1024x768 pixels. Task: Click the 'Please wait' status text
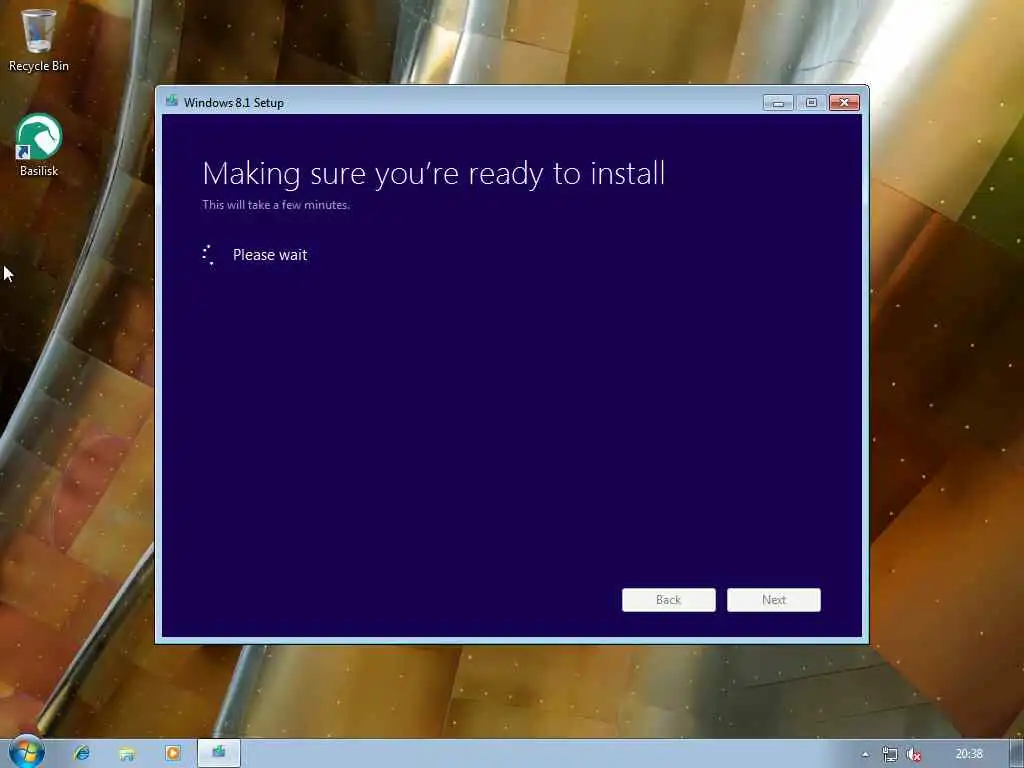(270, 255)
